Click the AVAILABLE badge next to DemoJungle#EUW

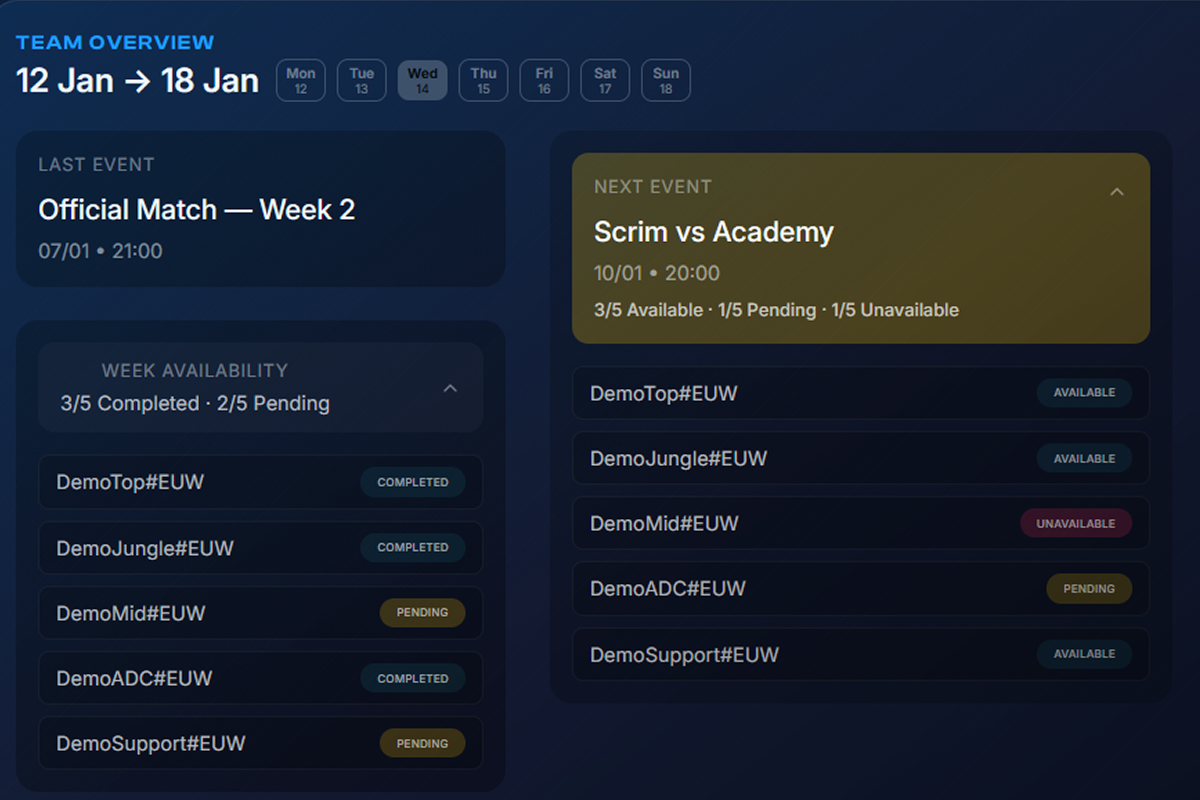pos(1084,458)
